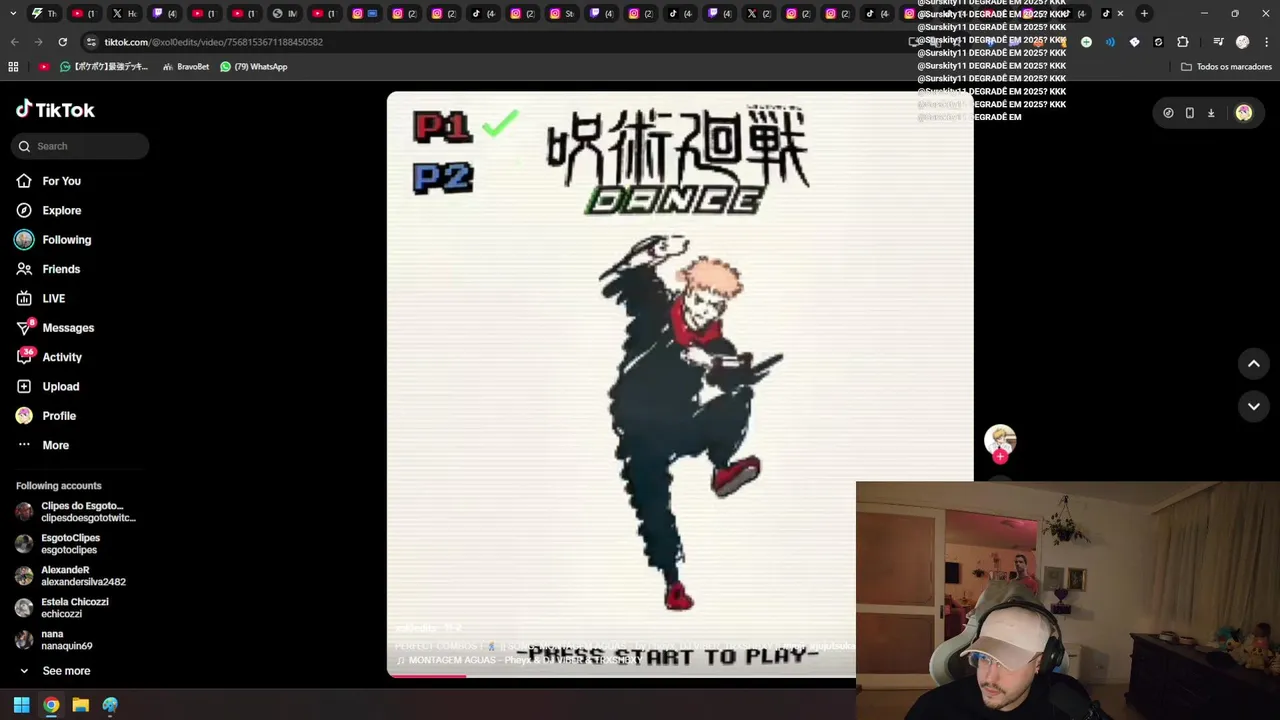Open the Explore page
This screenshot has height=720, width=1280.
click(48, 210)
